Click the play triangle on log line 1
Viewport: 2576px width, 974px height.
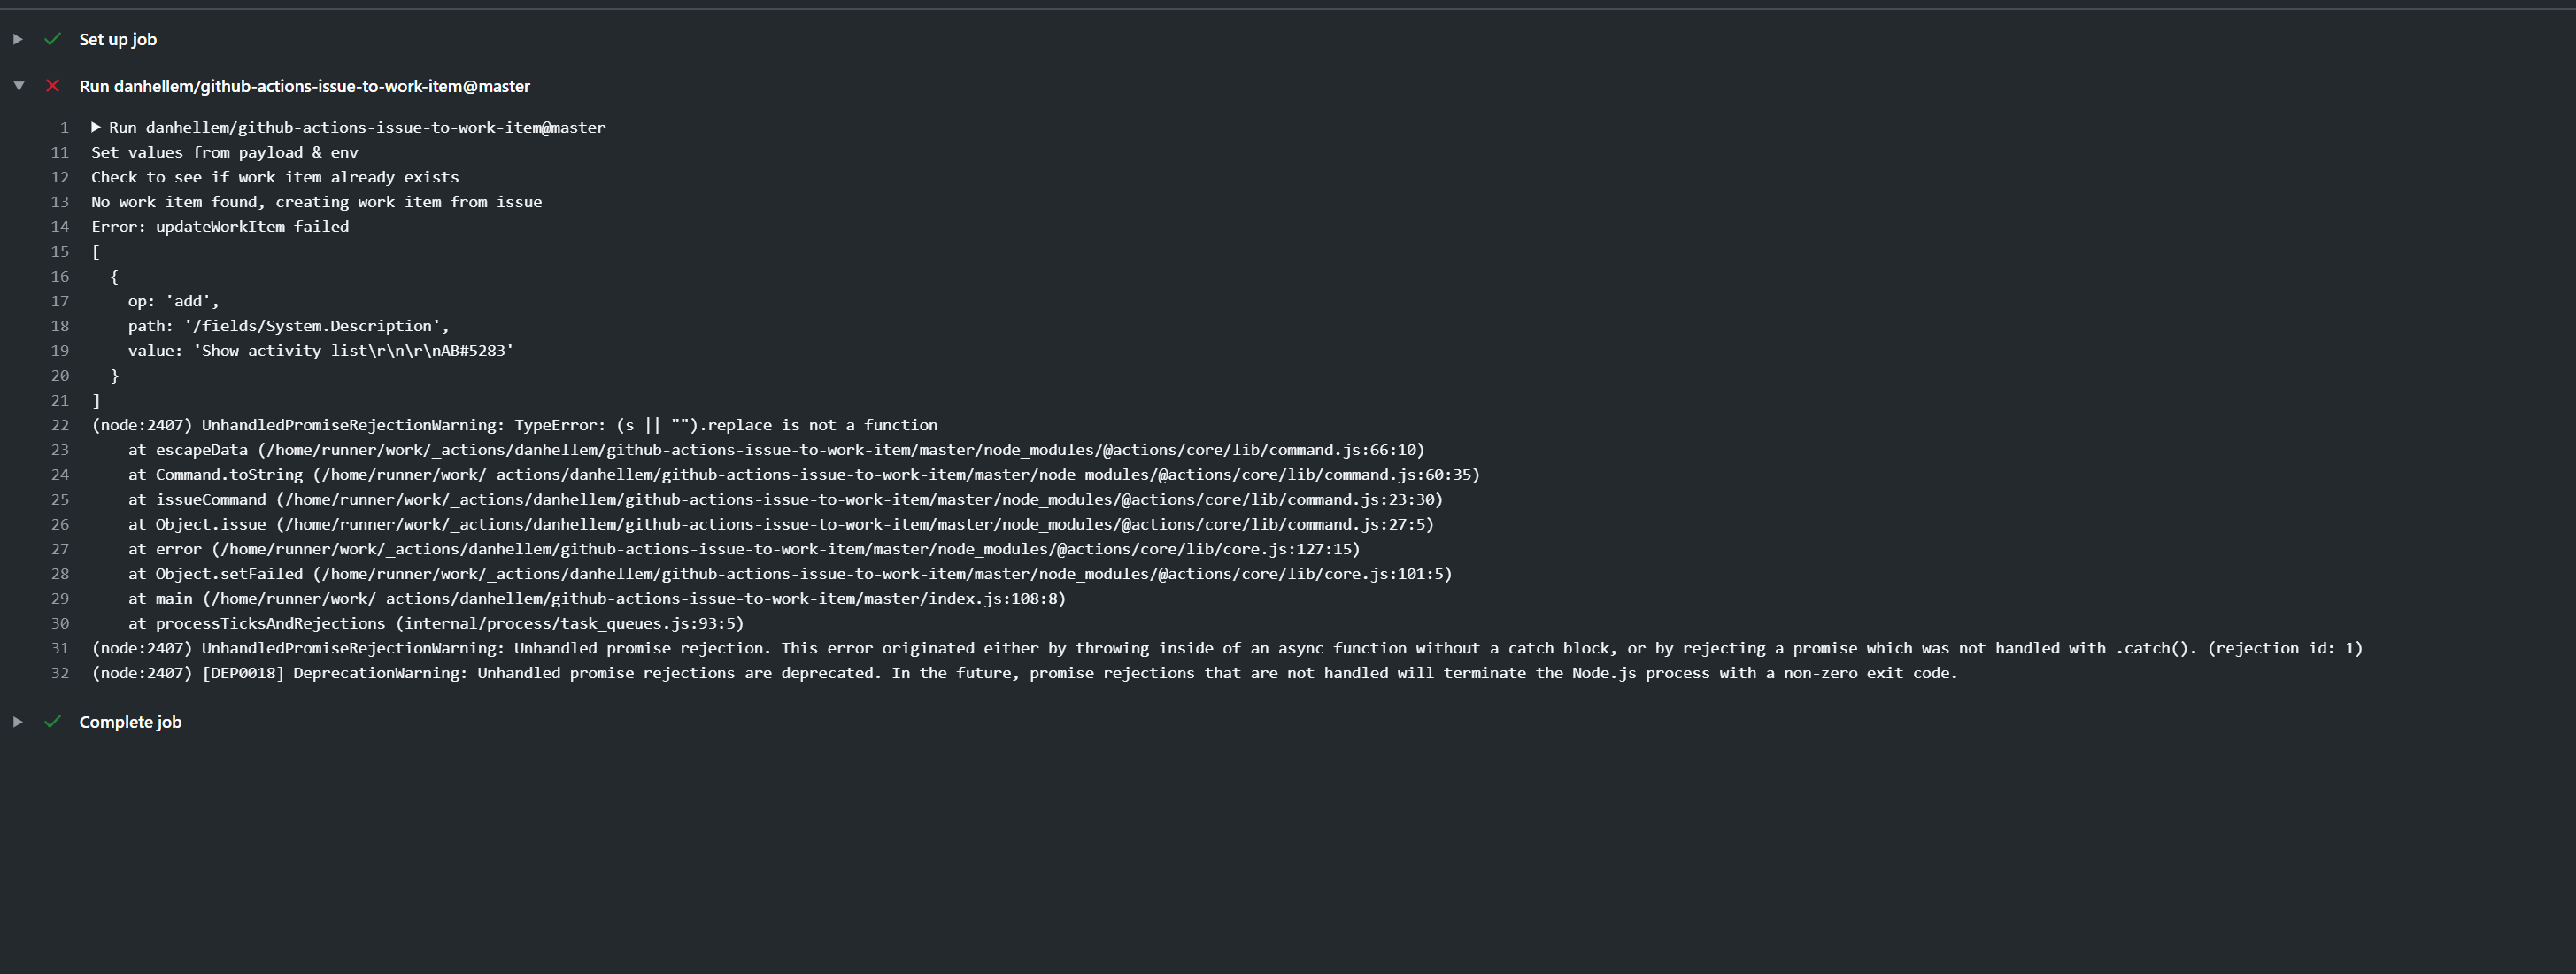point(96,127)
